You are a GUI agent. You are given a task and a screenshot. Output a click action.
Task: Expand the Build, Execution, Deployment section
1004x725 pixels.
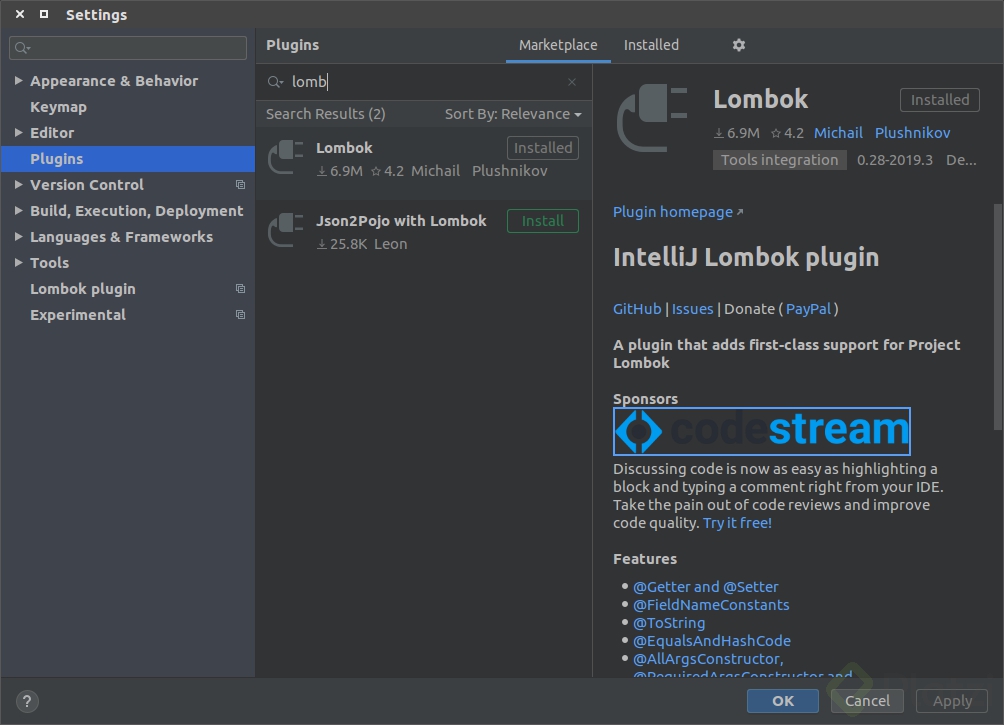click(19, 211)
